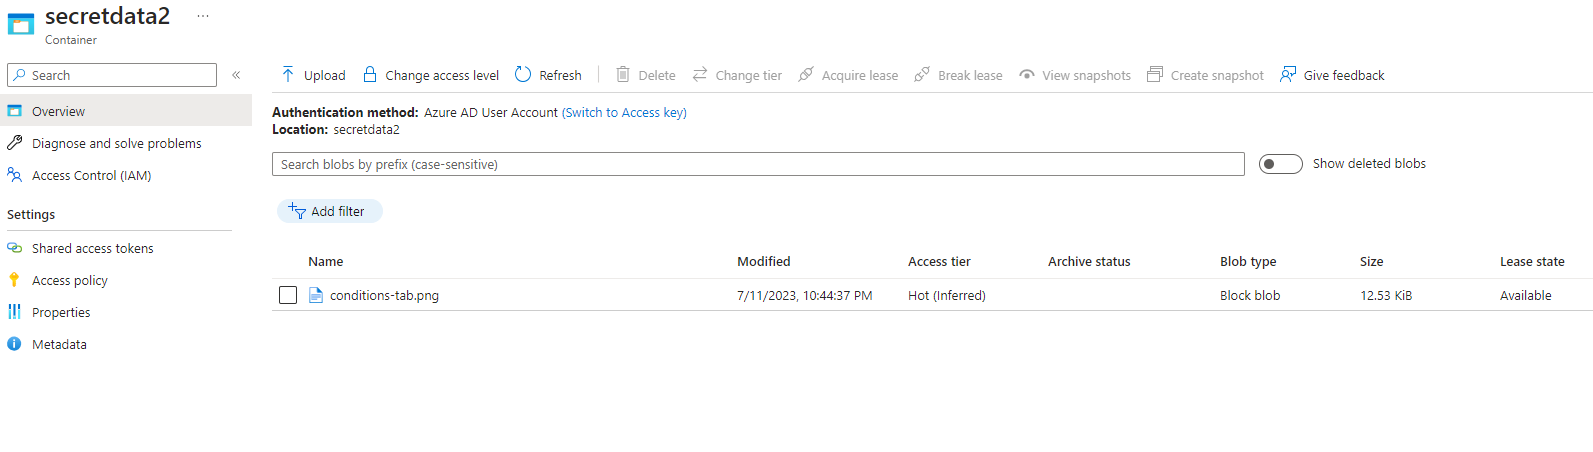Collapse the sidebar with double chevron
1593x452 pixels.
point(236,75)
